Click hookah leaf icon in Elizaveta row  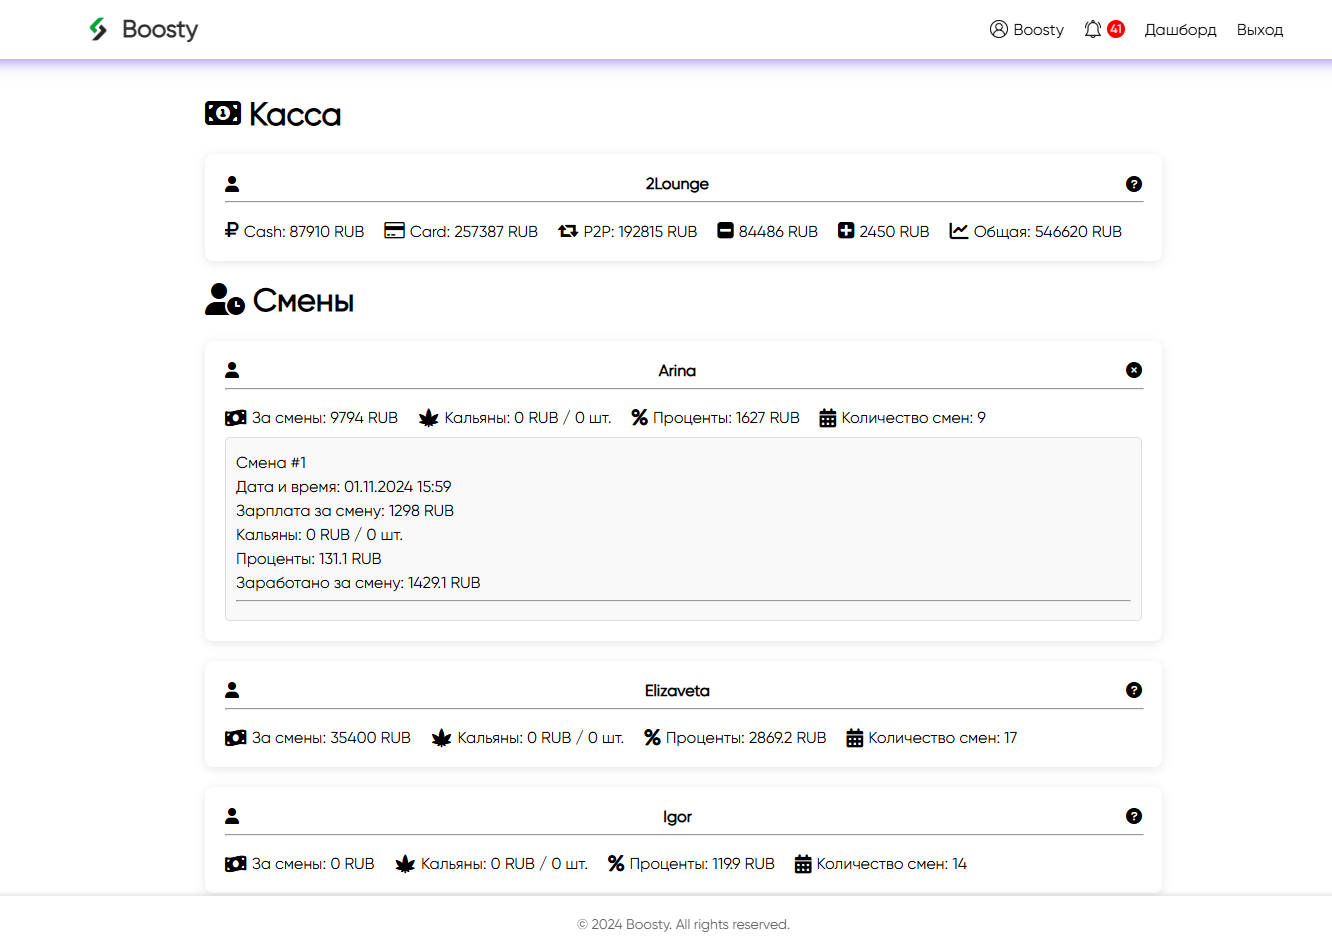[x=441, y=738]
